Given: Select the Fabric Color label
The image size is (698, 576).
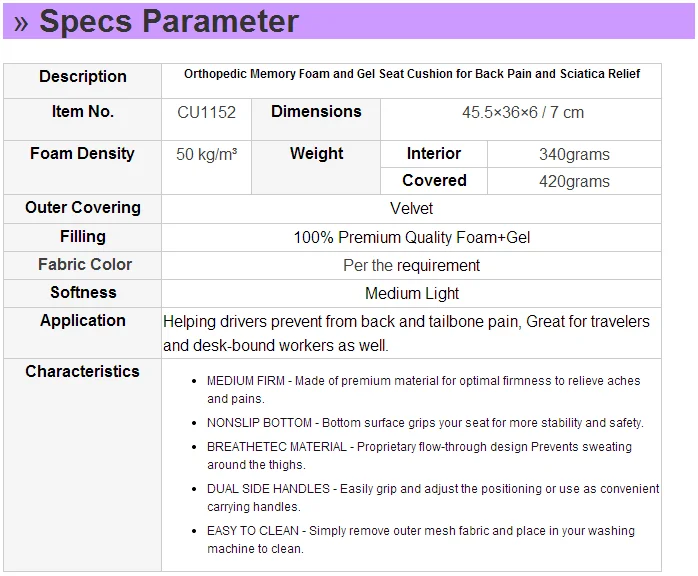Looking at the screenshot, I should (x=85, y=265).
